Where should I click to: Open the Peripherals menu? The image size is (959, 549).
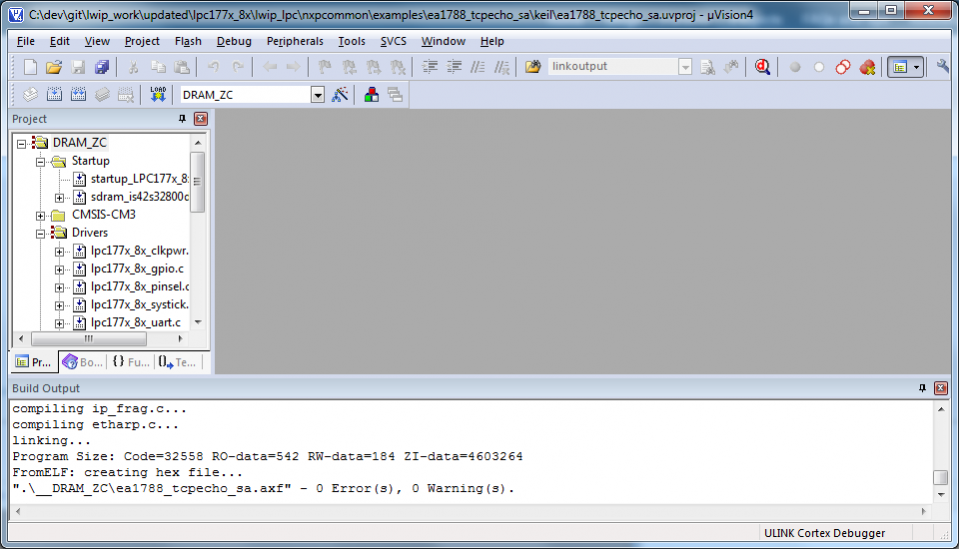[295, 41]
